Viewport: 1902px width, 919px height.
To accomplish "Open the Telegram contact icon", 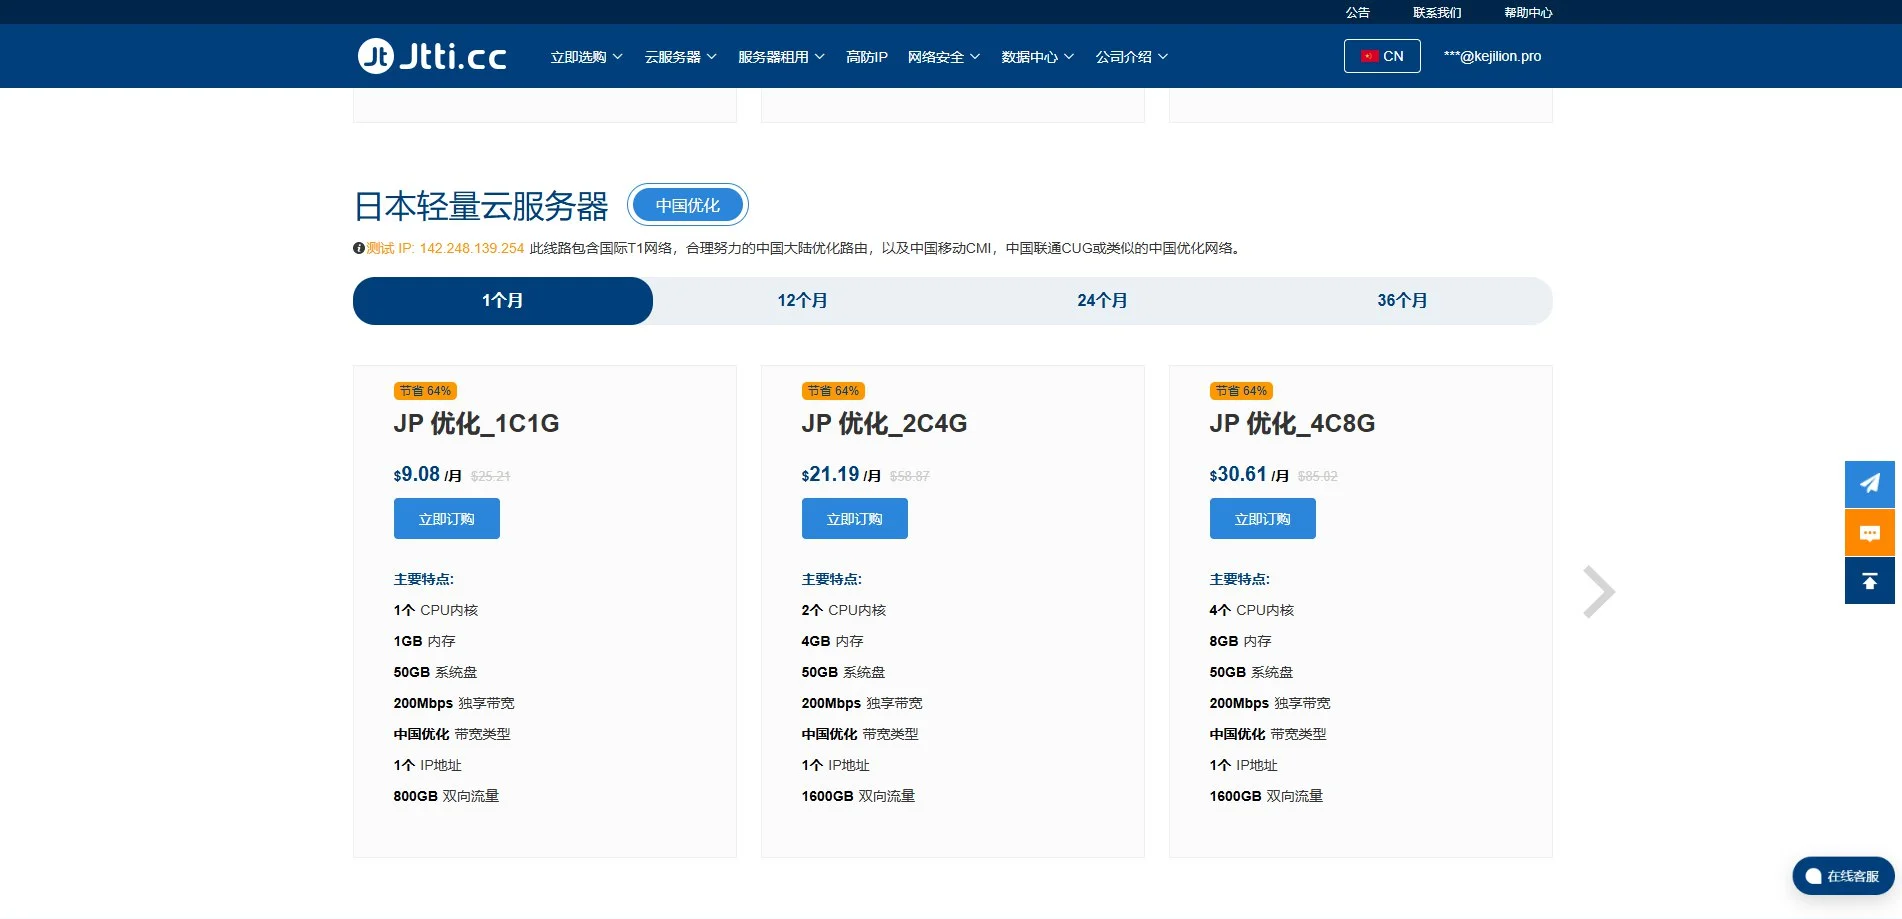I will click(x=1869, y=484).
